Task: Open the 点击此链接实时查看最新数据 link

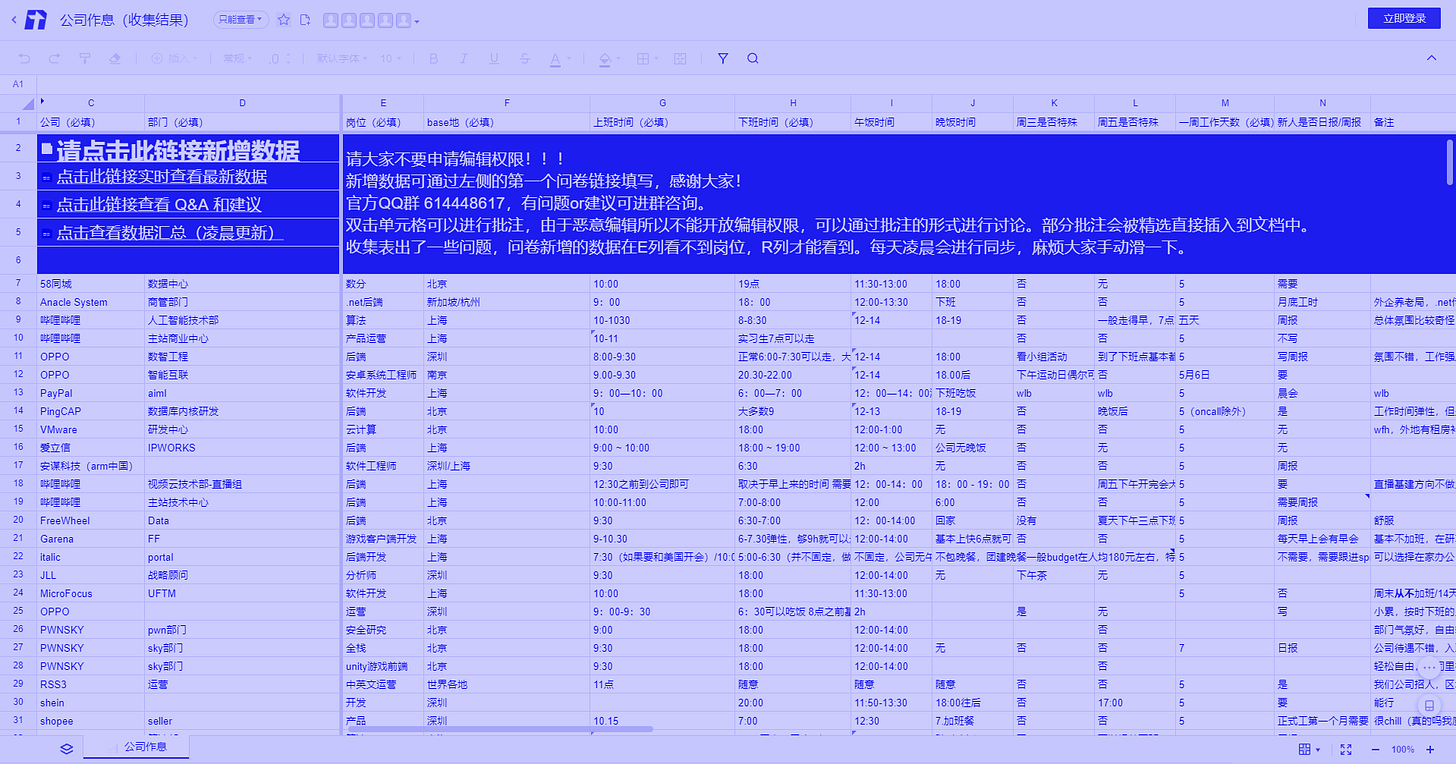Action: (161, 177)
